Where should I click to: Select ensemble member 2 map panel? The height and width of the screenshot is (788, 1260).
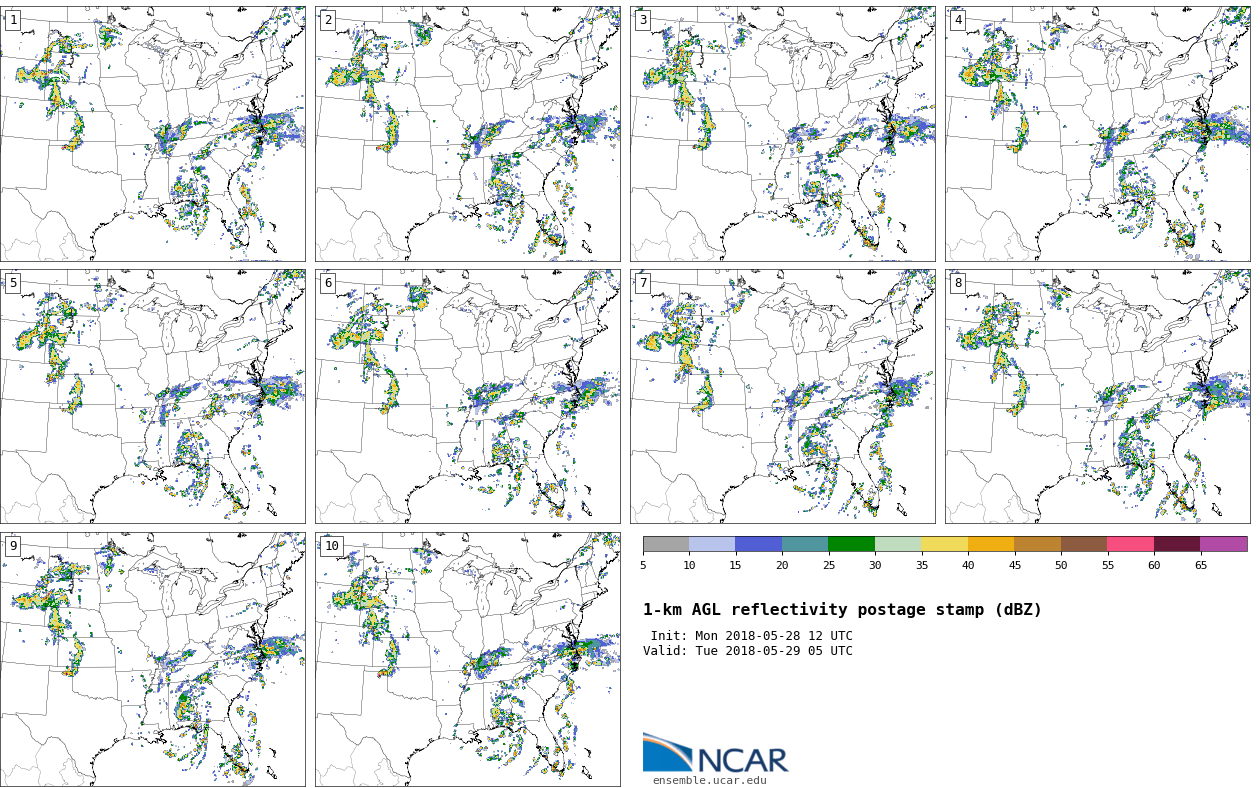pyautogui.click(x=467, y=134)
